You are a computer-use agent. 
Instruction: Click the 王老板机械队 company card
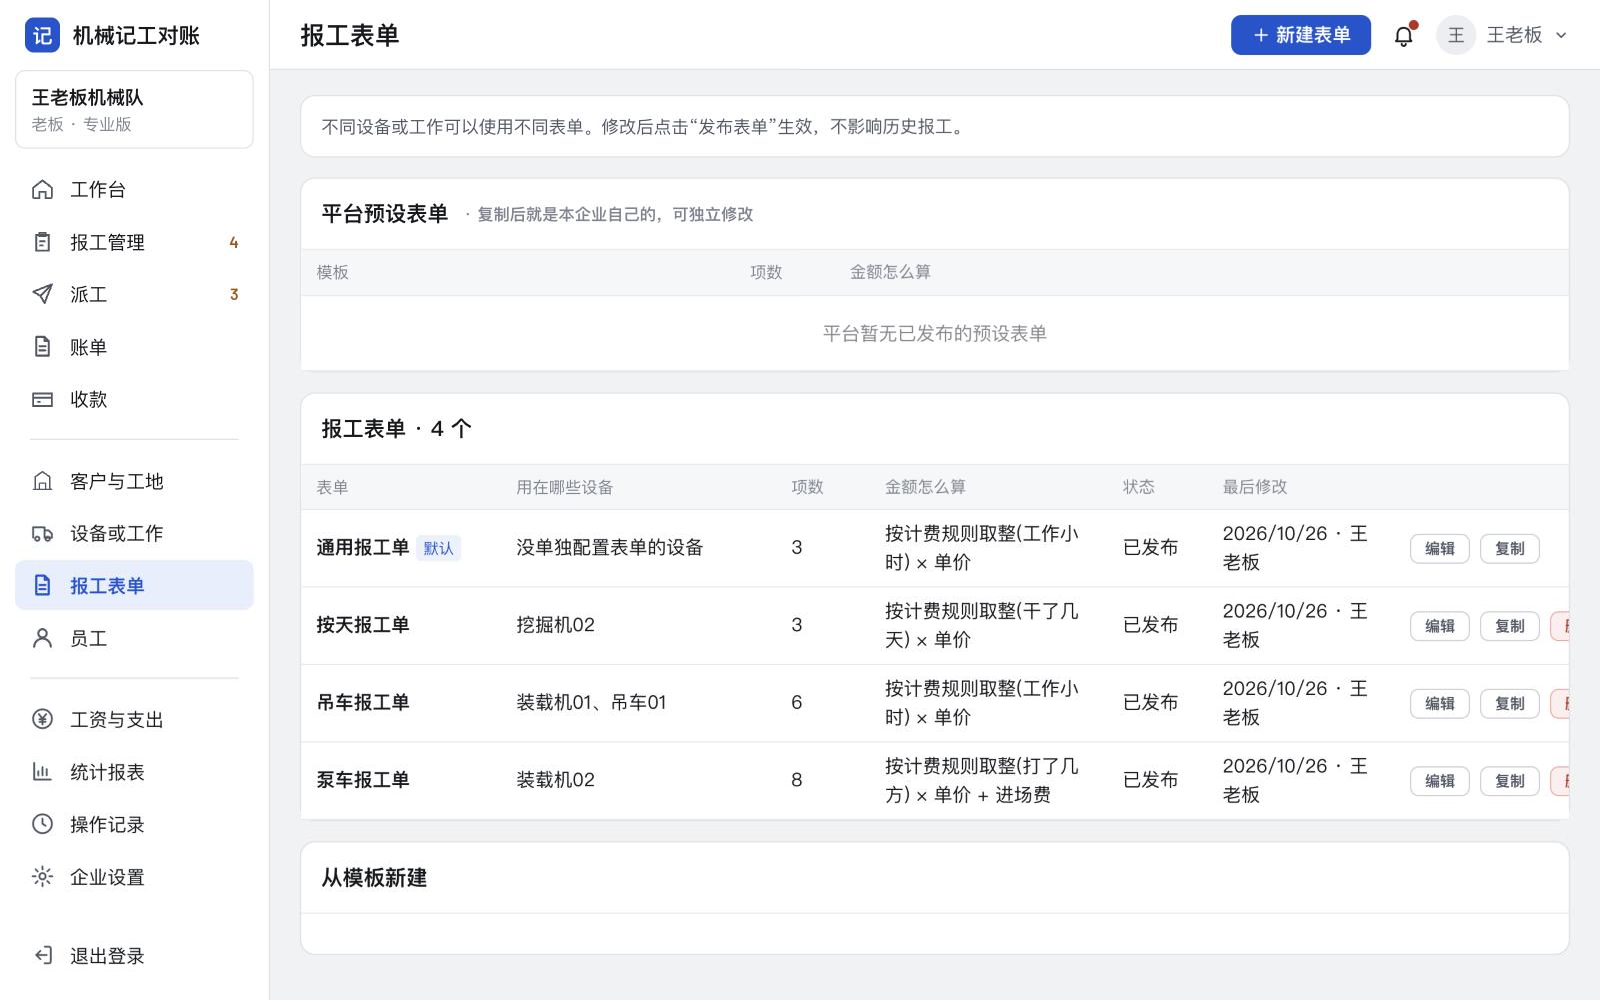(x=134, y=109)
